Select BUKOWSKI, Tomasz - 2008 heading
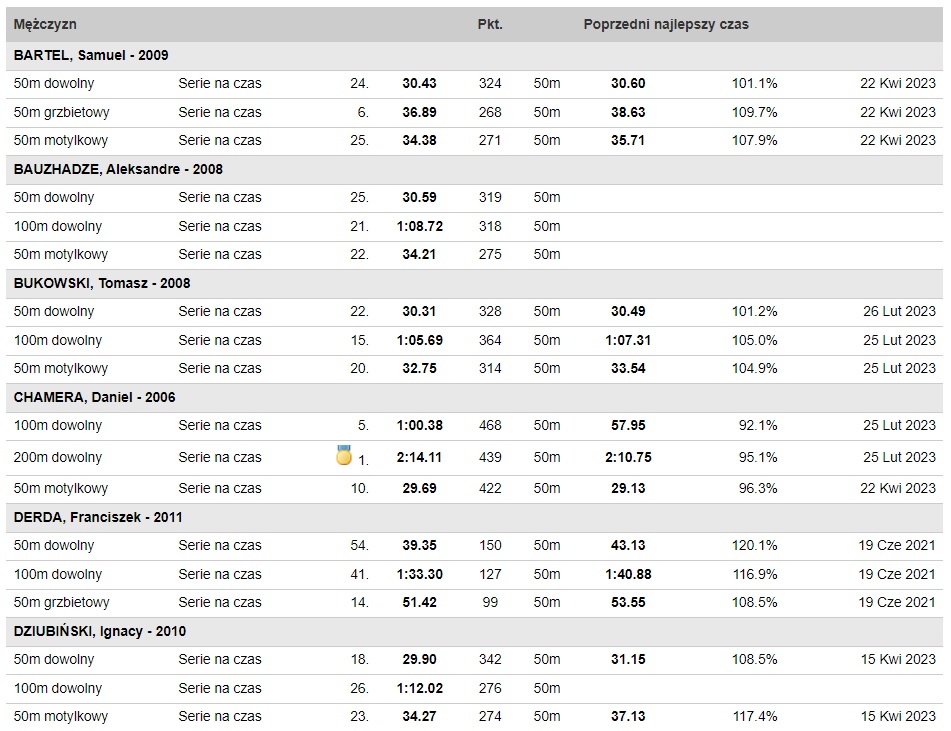The height and width of the screenshot is (731, 951). pyautogui.click(x=102, y=283)
